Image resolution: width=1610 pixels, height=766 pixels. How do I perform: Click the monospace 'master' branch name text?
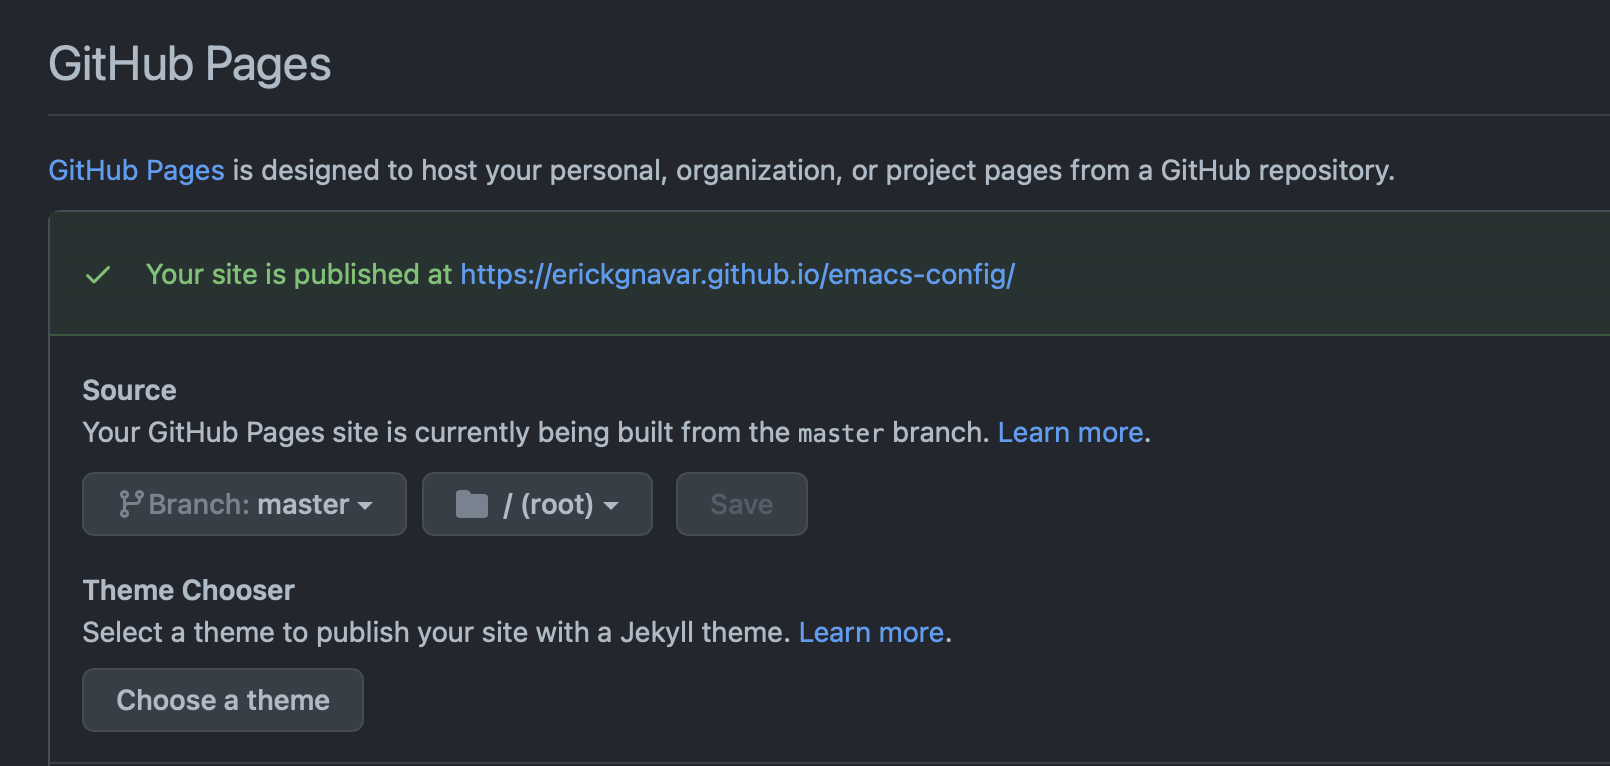click(841, 434)
